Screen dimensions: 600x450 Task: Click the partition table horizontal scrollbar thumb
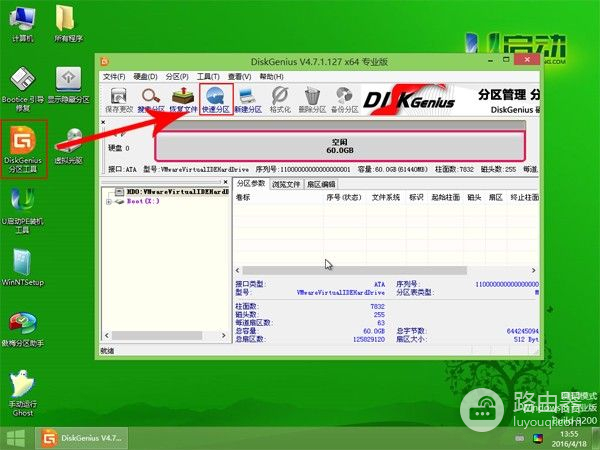pyautogui.click(x=355, y=270)
